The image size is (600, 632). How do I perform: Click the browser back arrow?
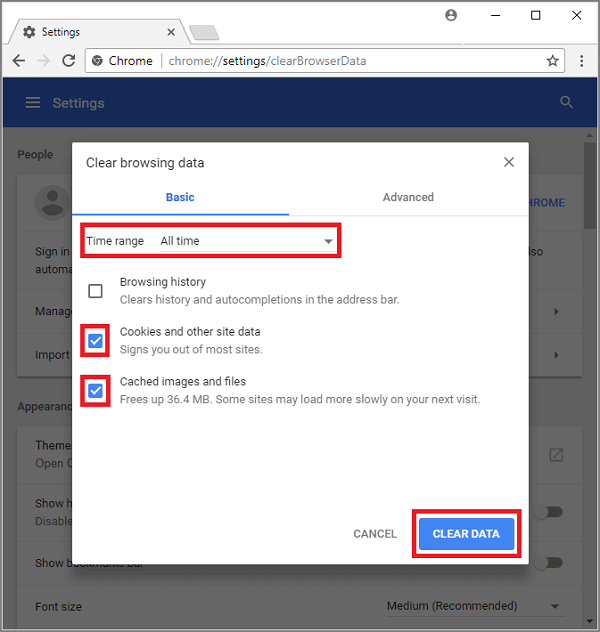coord(18,61)
